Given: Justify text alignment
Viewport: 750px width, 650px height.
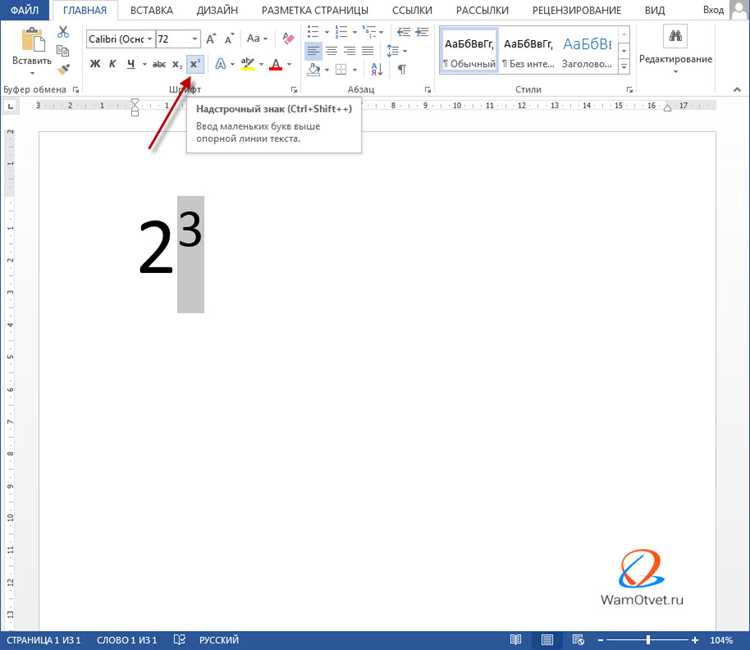Looking at the screenshot, I should tap(368, 50).
